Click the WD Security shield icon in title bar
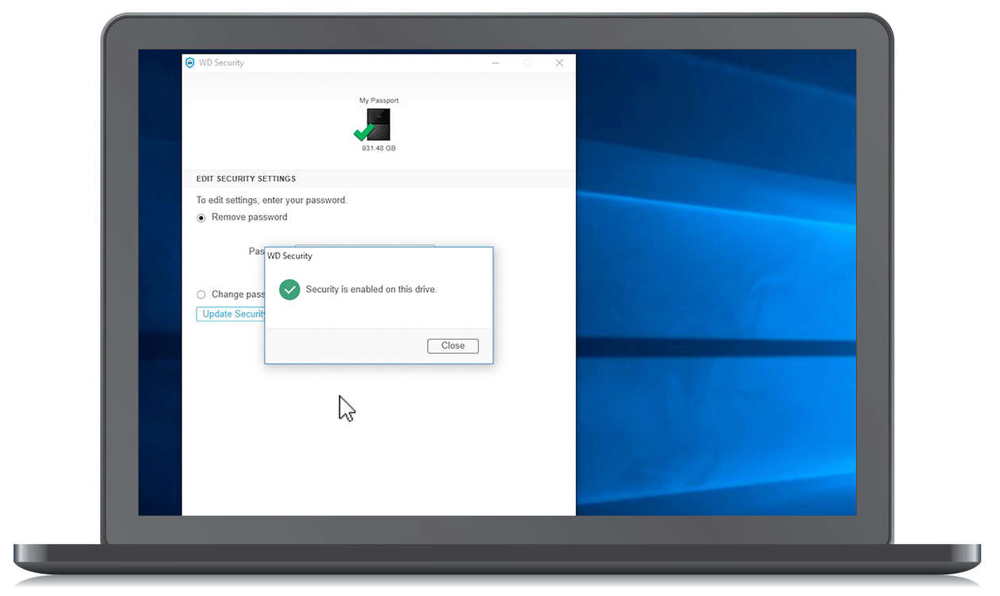Screen dimensions: 1000x596 [x=189, y=62]
